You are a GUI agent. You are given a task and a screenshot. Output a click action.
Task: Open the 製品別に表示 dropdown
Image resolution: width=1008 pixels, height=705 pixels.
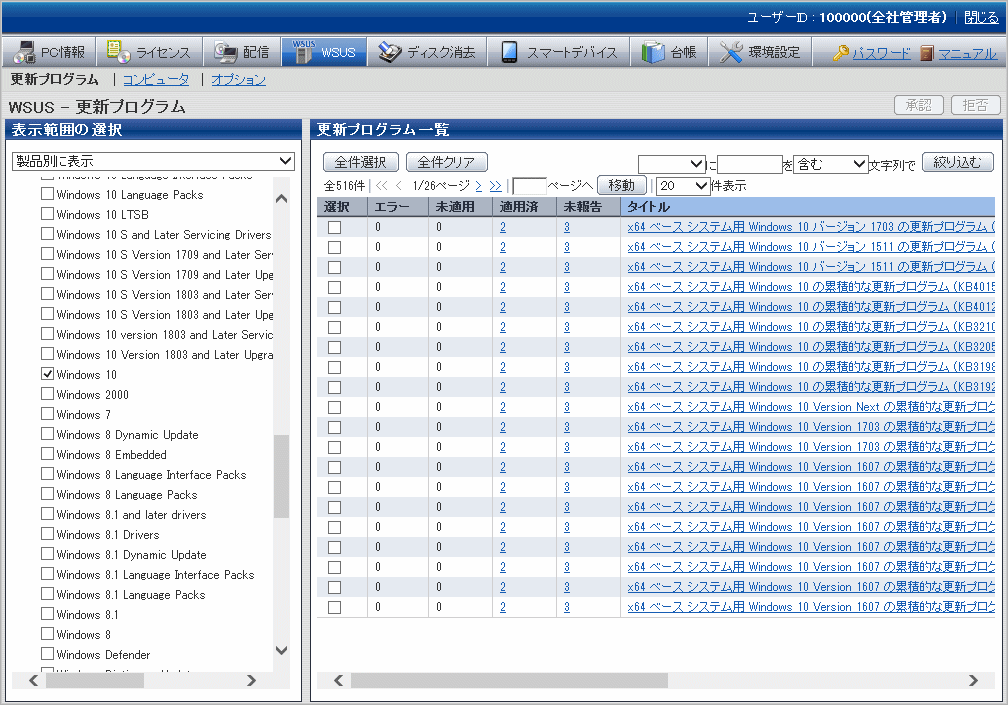coord(154,161)
